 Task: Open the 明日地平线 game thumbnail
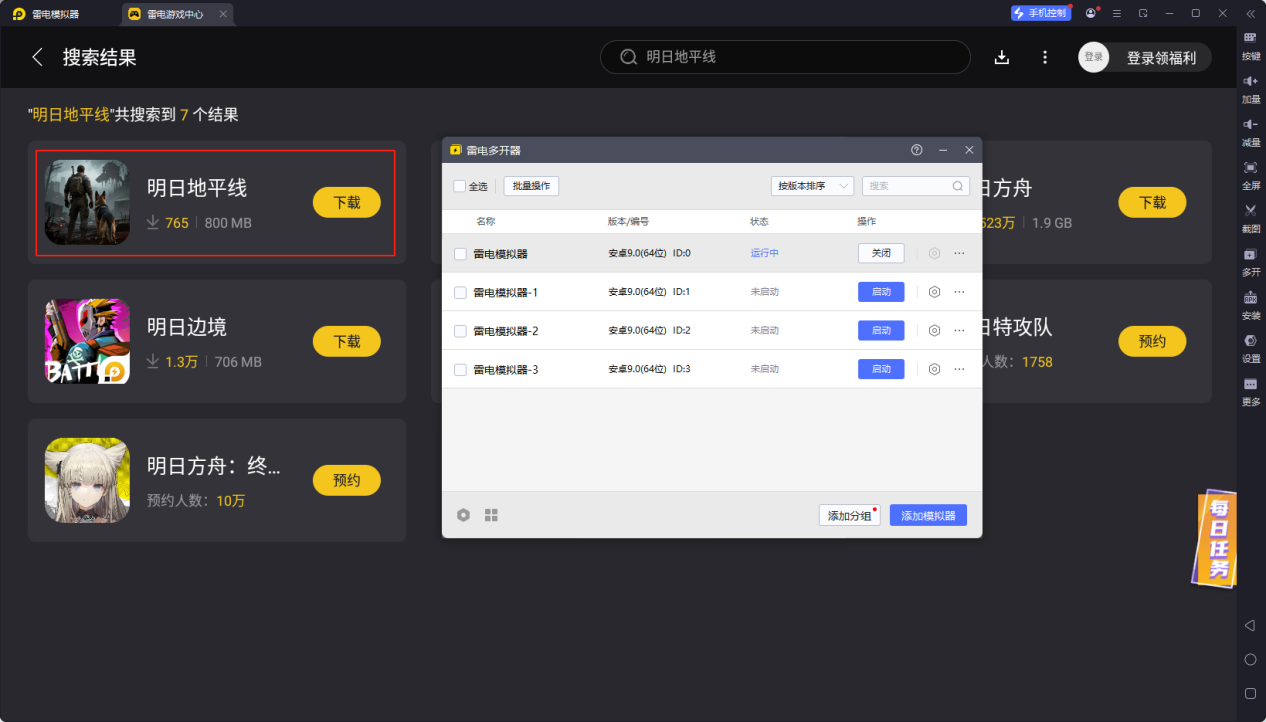87,202
